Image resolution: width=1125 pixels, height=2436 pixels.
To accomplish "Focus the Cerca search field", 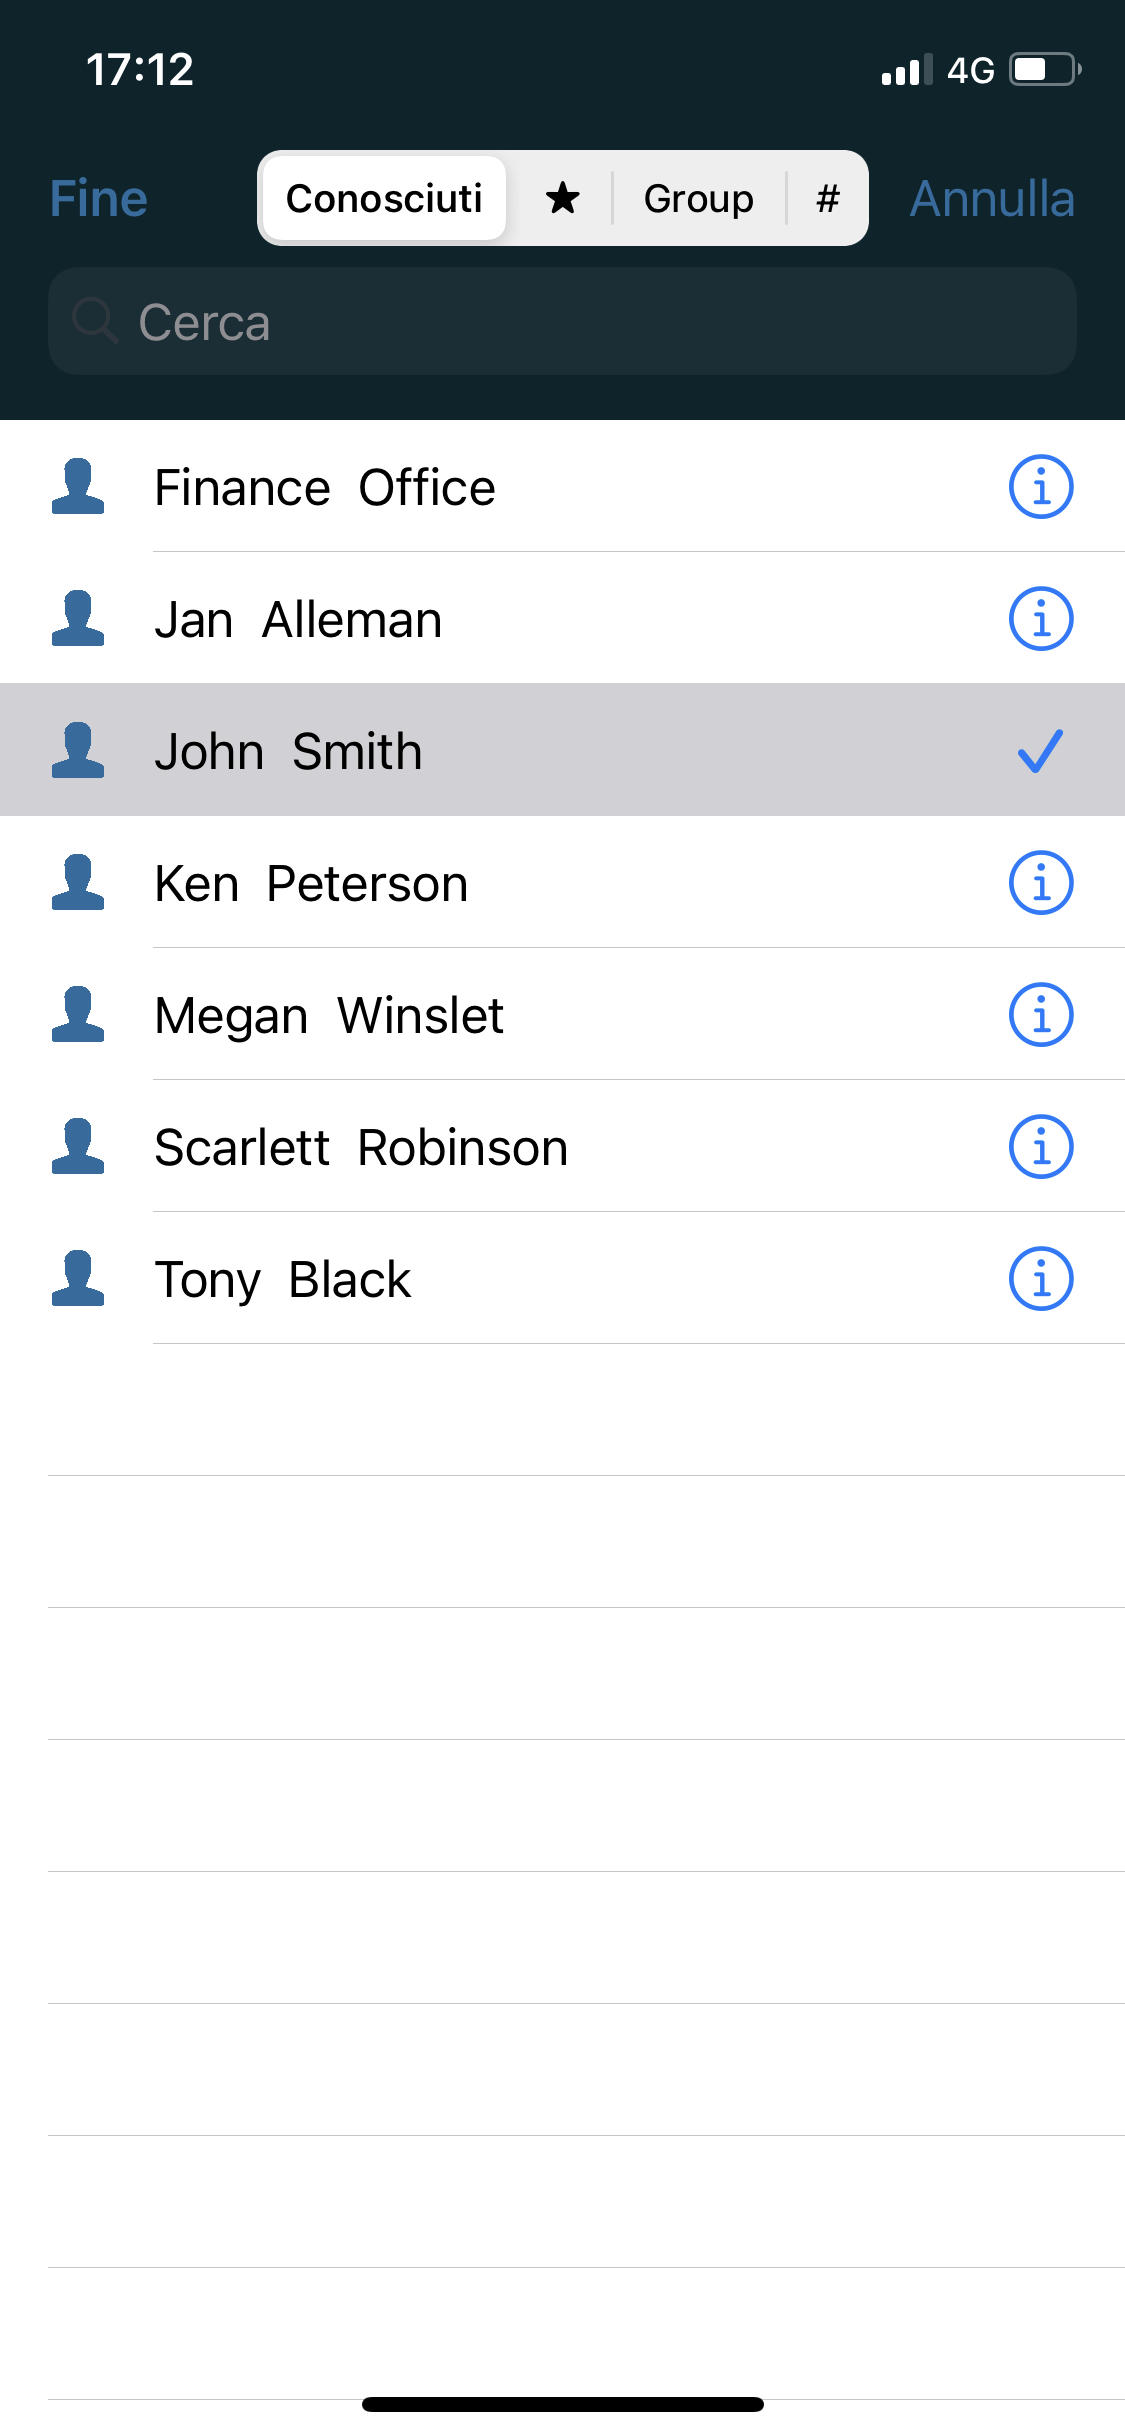I will coord(562,322).
